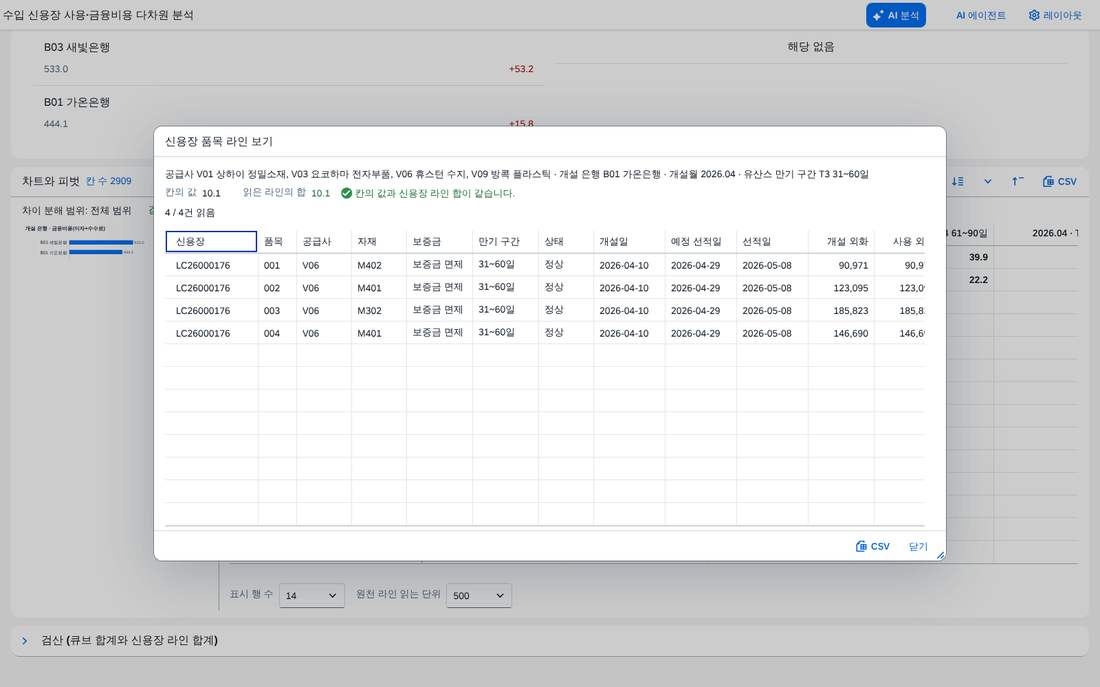
Task: Click the 4 / 4건 읽음 count text
Action: (x=189, y=213)
